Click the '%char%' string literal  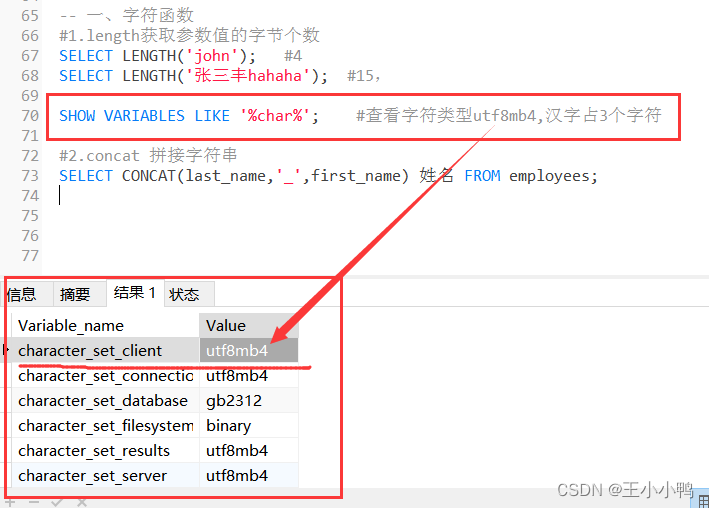(x=274, y=116)
